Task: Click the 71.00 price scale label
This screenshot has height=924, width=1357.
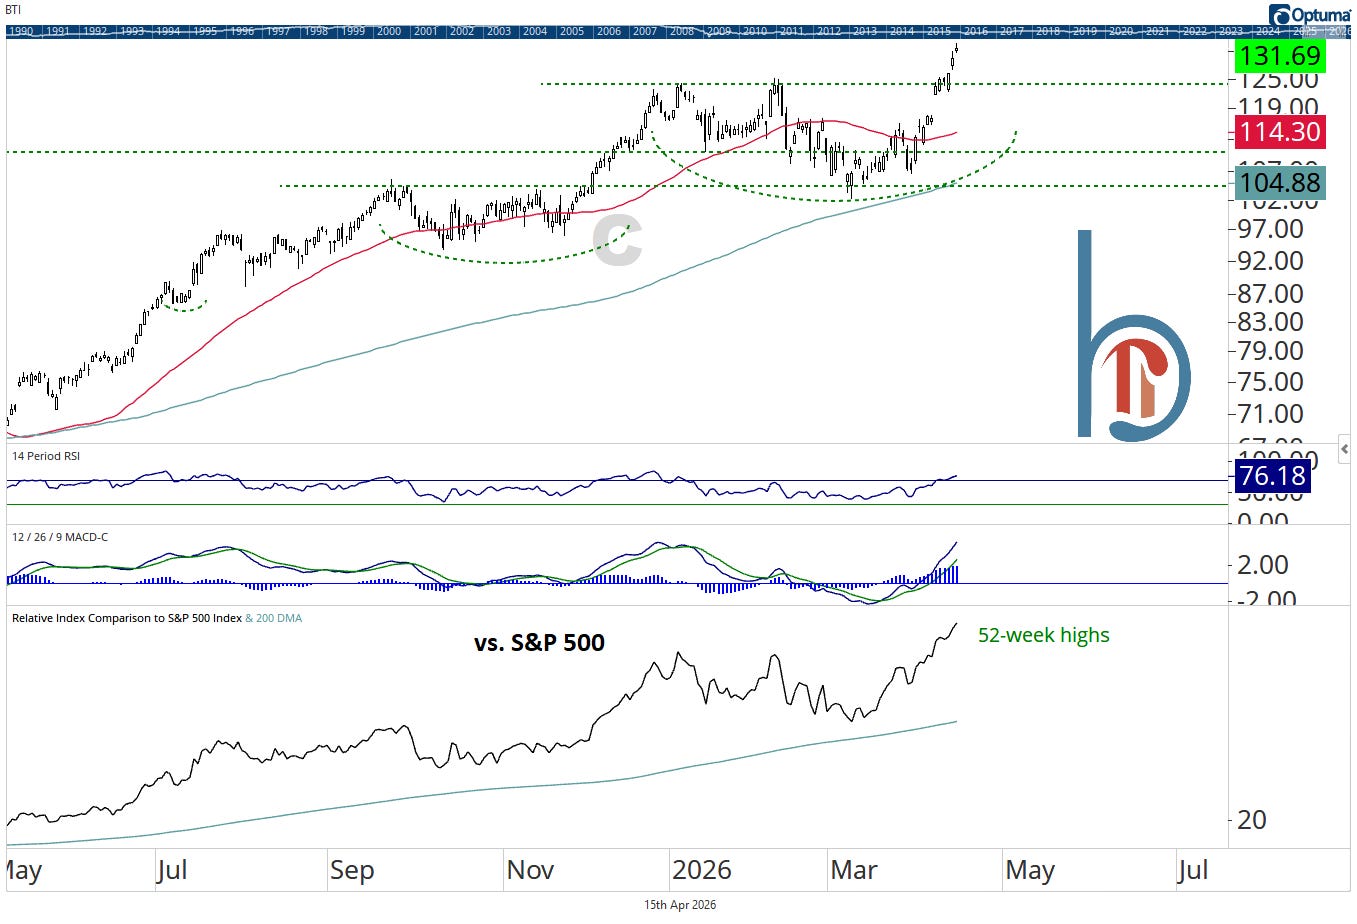Action: click(x=1271, y=414)
